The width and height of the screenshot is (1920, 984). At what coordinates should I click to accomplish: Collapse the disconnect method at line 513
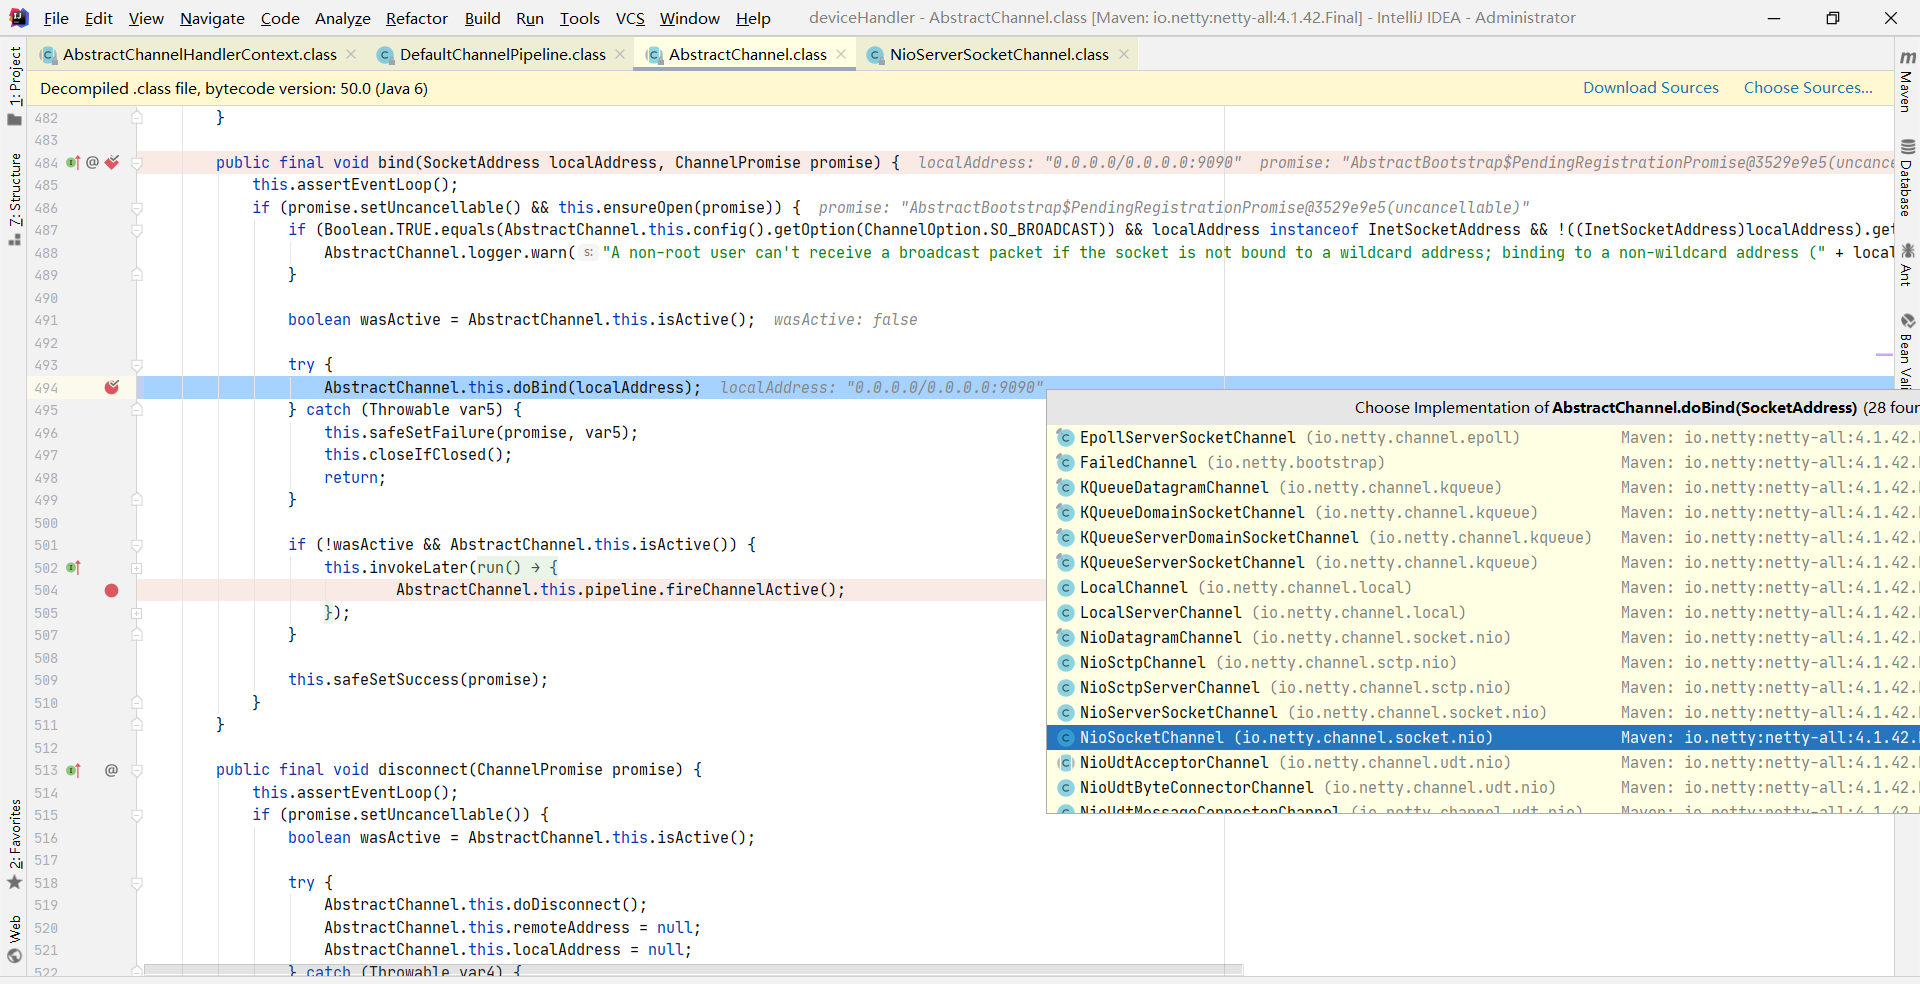coord(137,770)
